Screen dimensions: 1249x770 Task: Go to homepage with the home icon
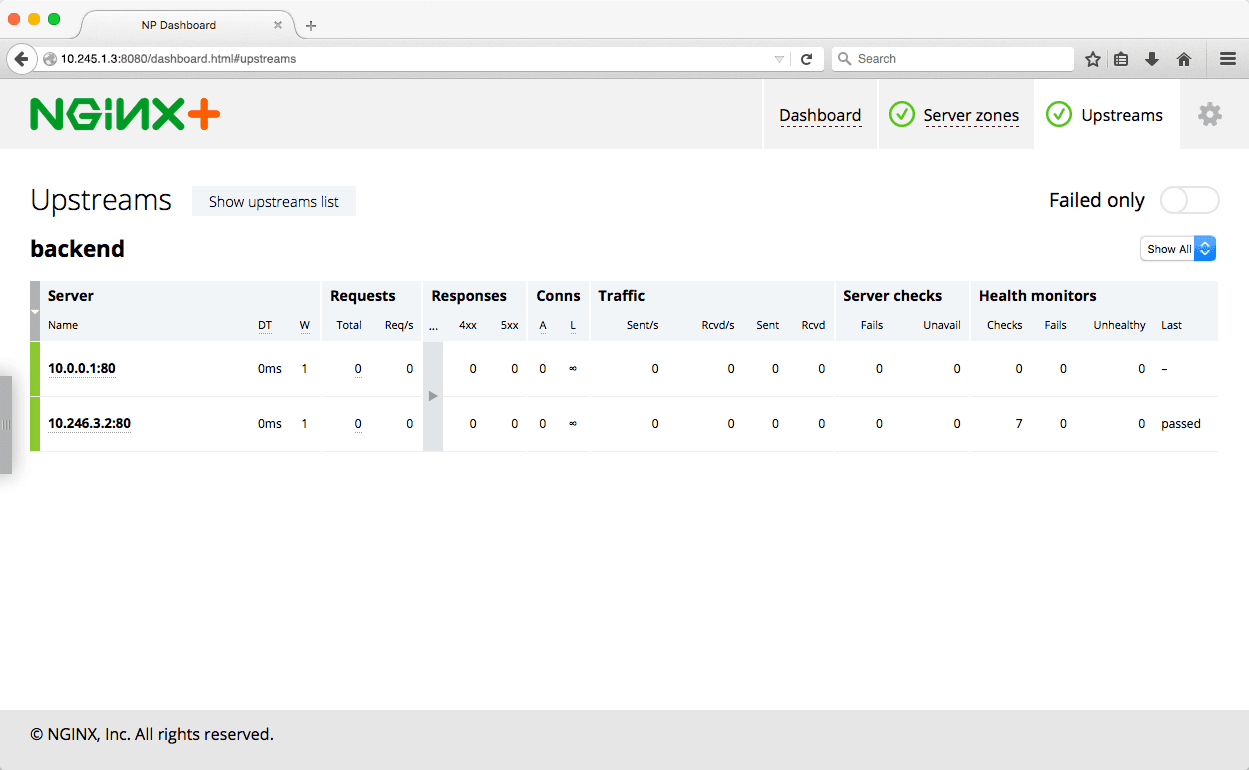pos(1183,58)
